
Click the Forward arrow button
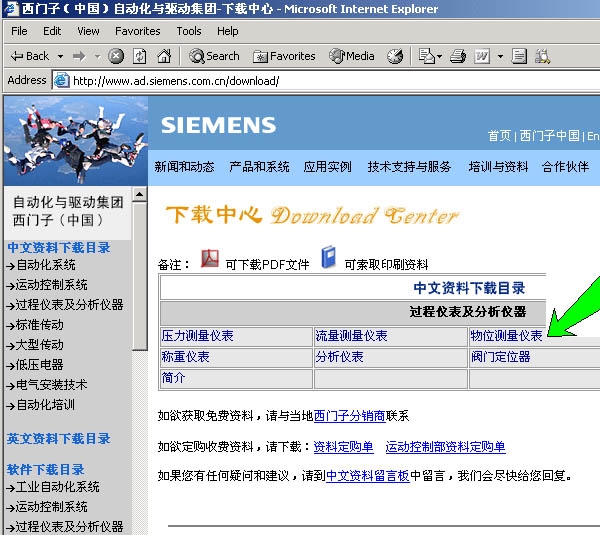pyautogui.click(x=79, y=57)
